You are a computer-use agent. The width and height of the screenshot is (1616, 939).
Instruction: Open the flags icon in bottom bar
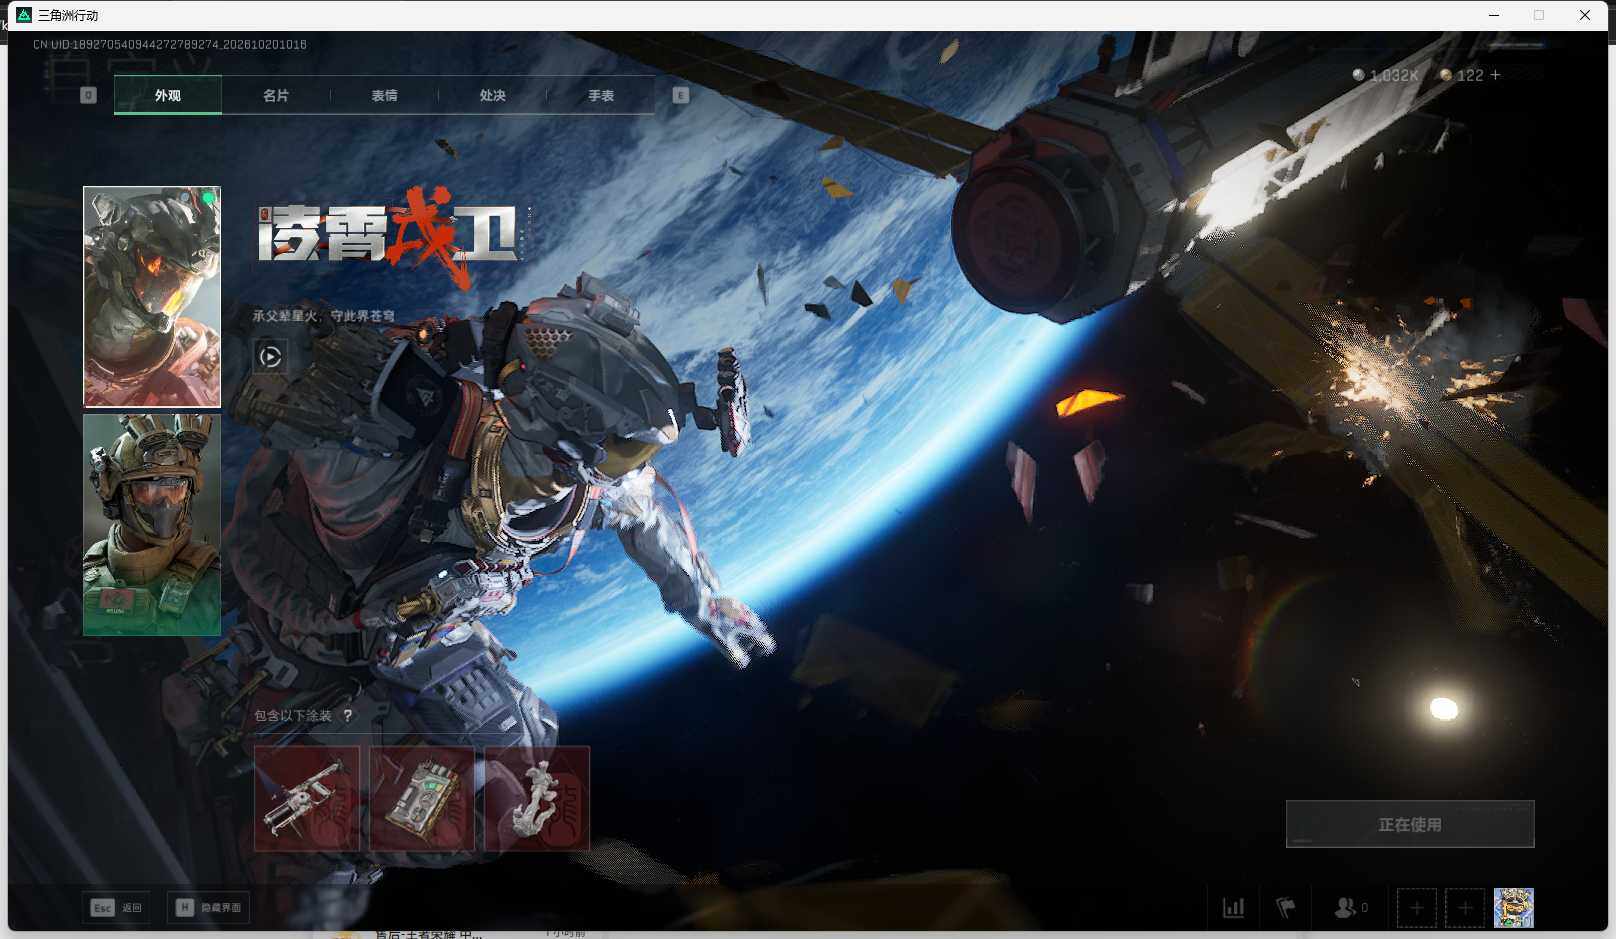pyautogui.click(x=1286, y=908)
